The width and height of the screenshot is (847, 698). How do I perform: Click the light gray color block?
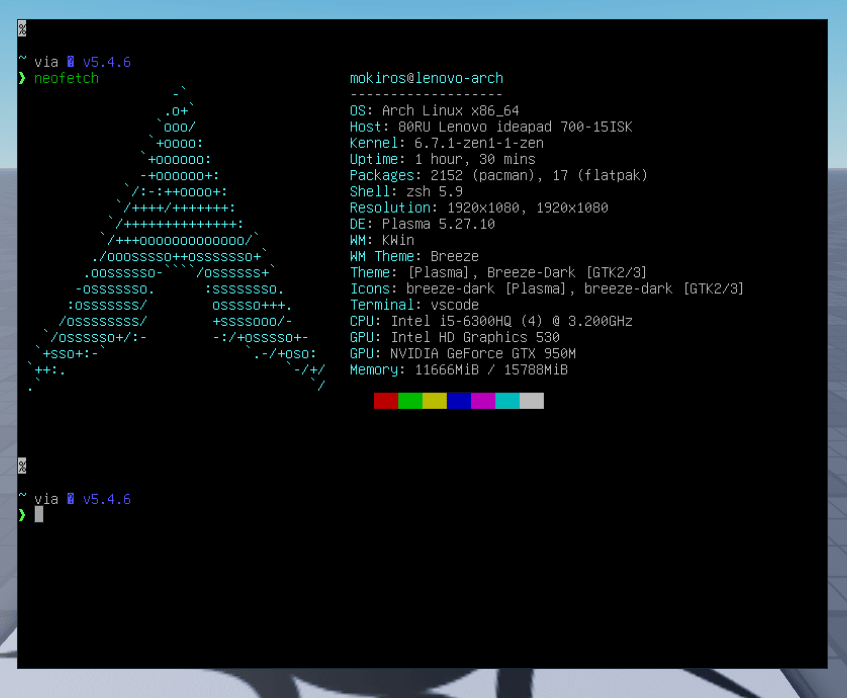[532, 401]
